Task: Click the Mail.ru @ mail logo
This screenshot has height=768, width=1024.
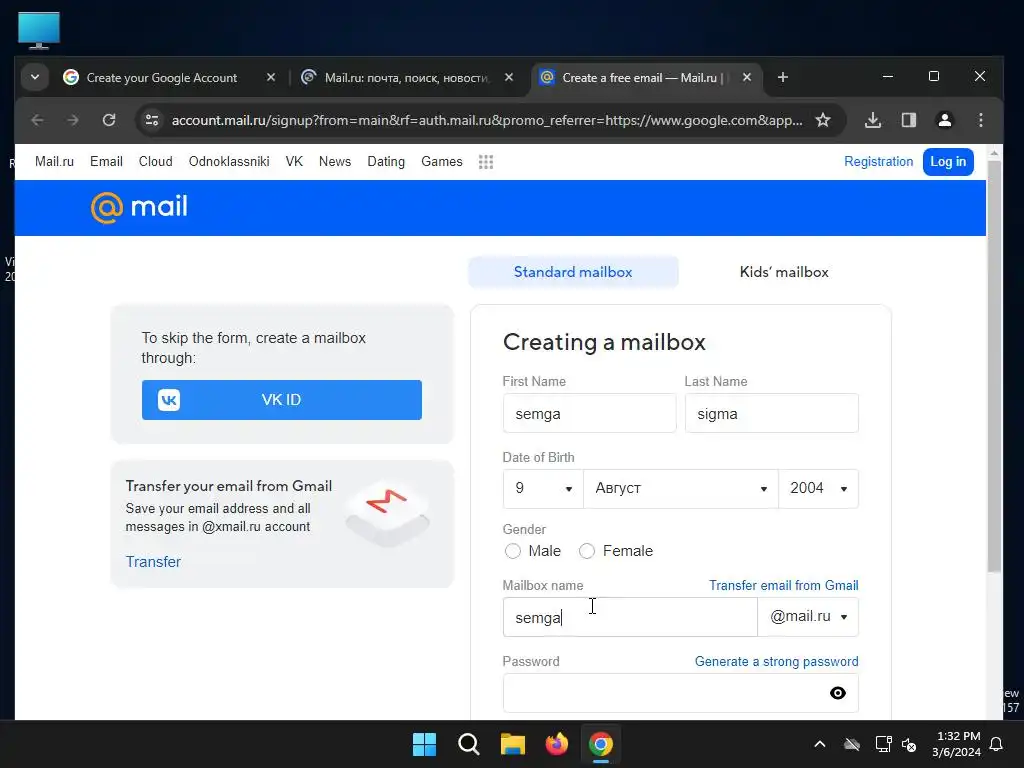Action: coord(139,208)
